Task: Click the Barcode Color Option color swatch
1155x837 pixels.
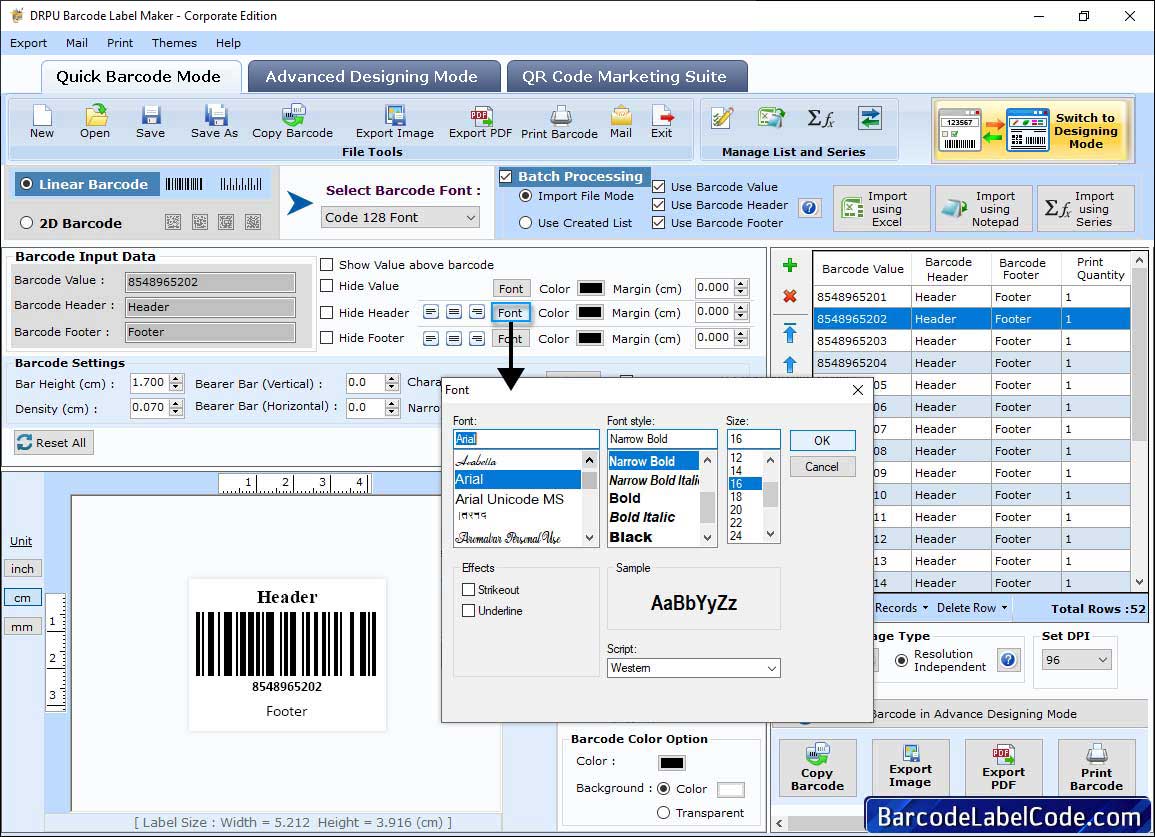Action: 672,762
